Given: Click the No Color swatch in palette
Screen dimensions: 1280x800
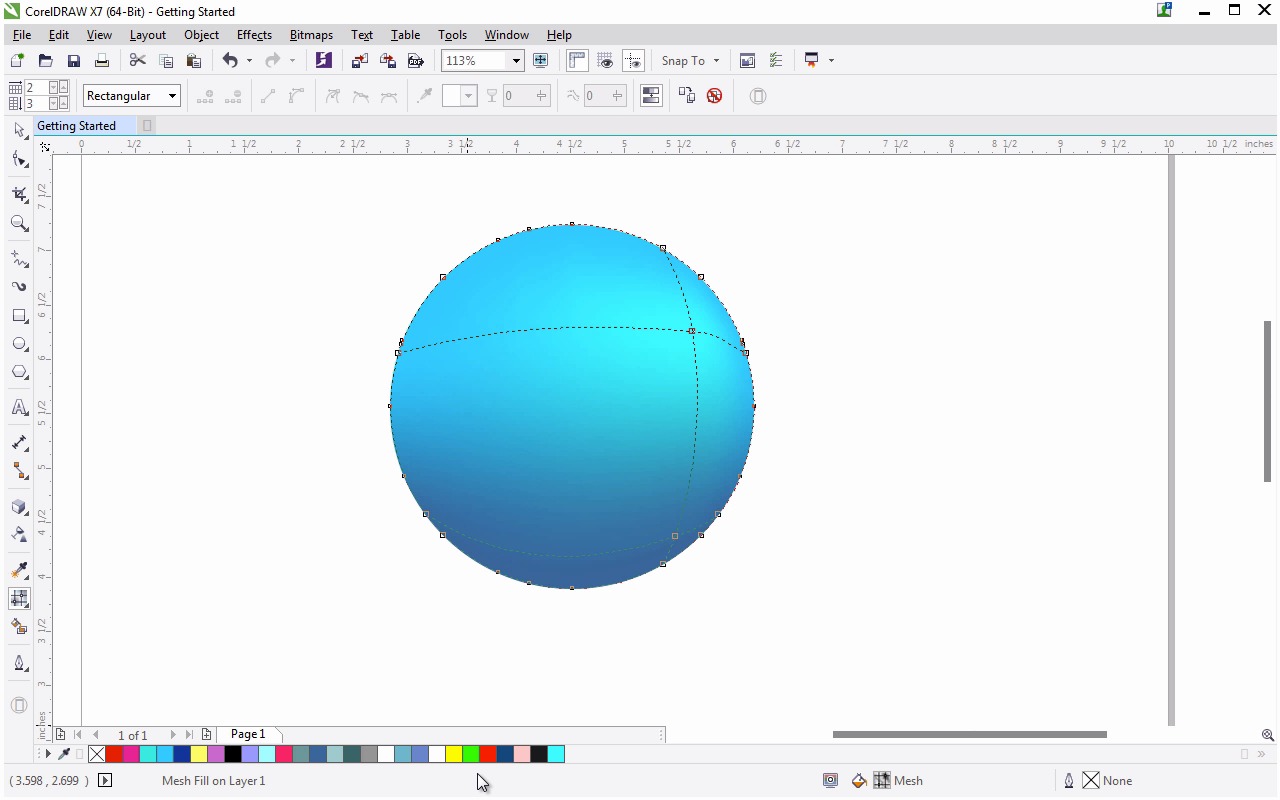Looking at the screenshot, I should 97,754.
